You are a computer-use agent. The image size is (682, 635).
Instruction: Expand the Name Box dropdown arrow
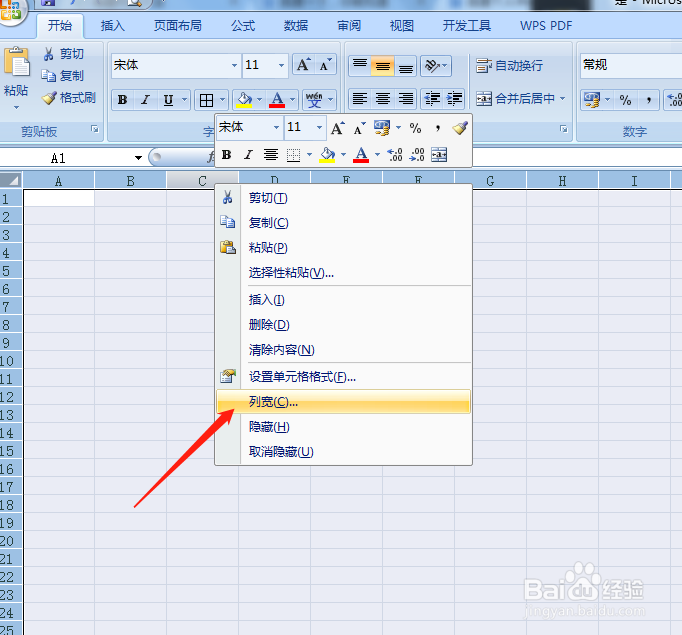coord(138,158)
